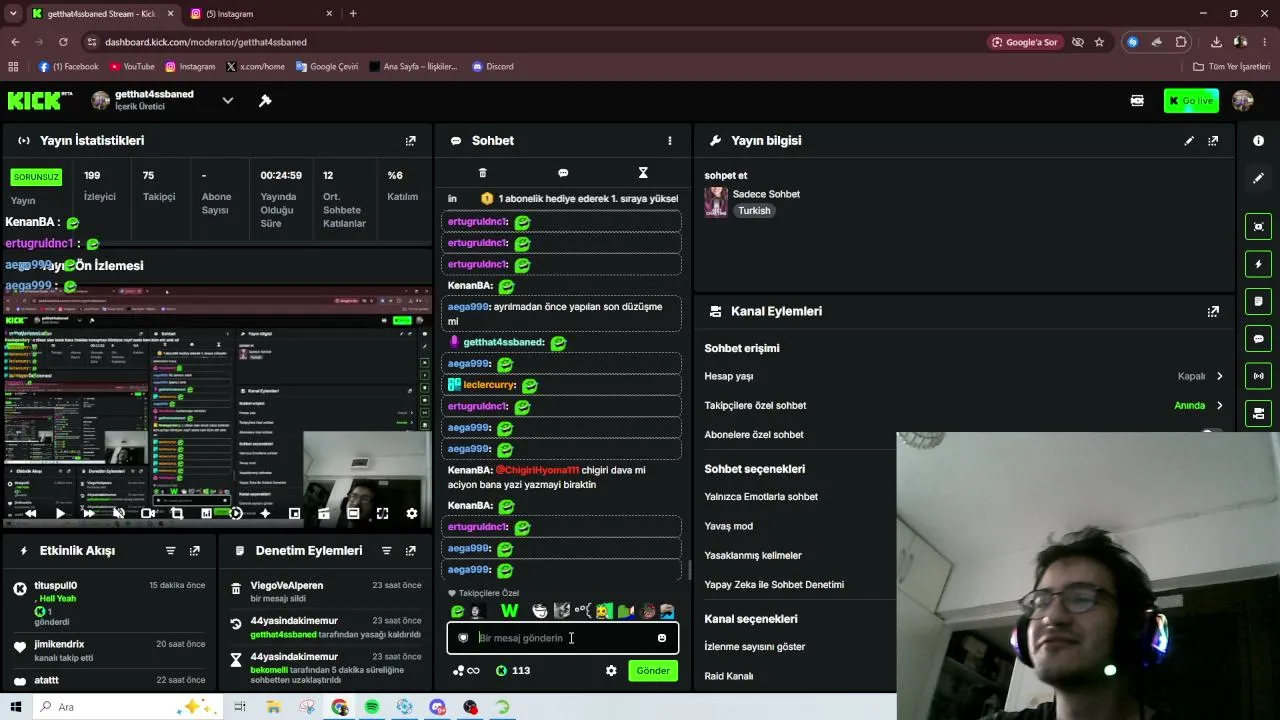Viewport: 1280px width, 720px height.
Task: Toggle the channel actions widget in right sidebar
Action: tap(1258, 413)
